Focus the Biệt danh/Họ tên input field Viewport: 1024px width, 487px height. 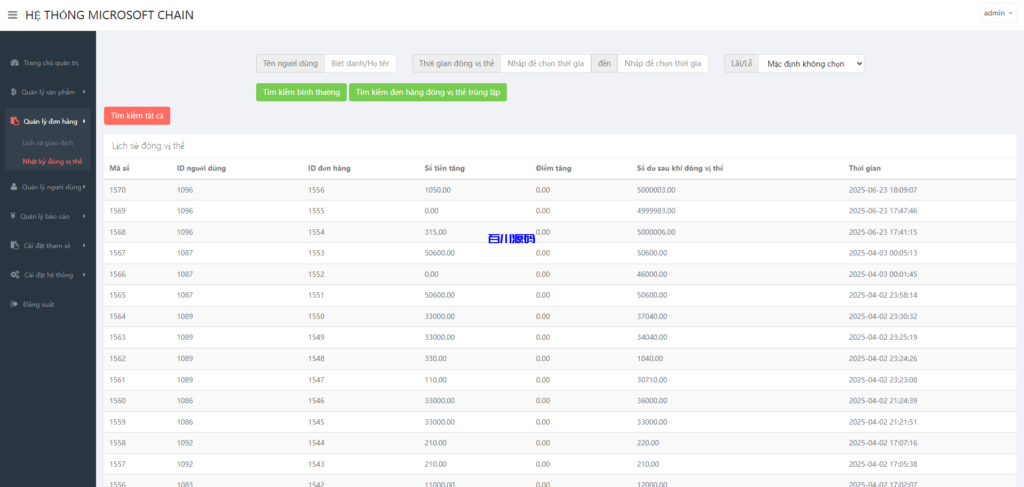click(x=360, y=63)
